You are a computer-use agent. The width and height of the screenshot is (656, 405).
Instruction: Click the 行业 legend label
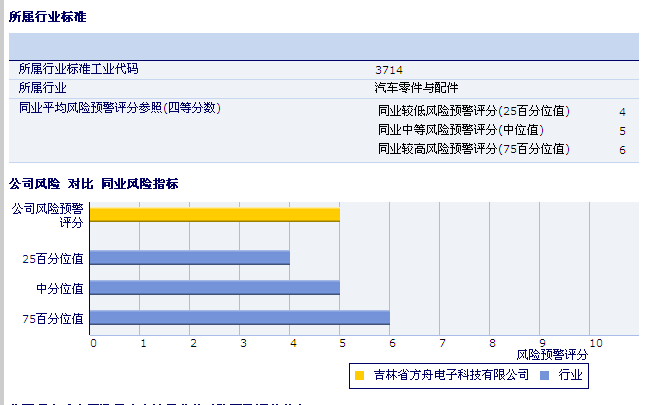(570, 376)
